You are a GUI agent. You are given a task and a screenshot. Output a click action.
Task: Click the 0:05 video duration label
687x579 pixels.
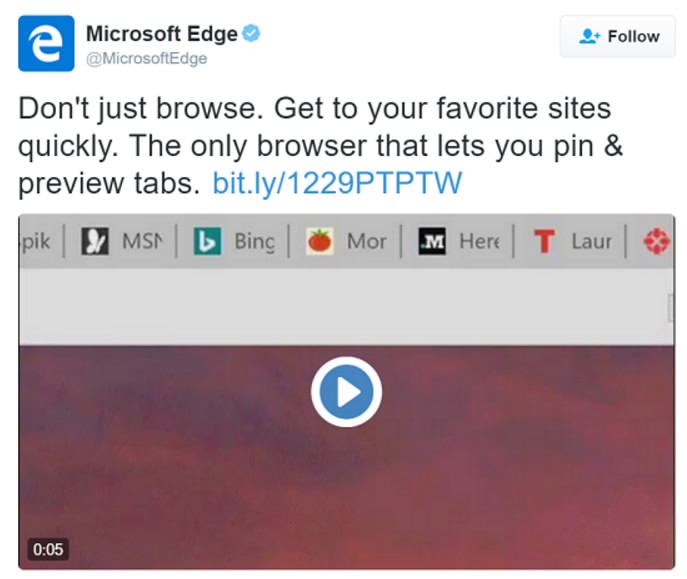(48, 549)
